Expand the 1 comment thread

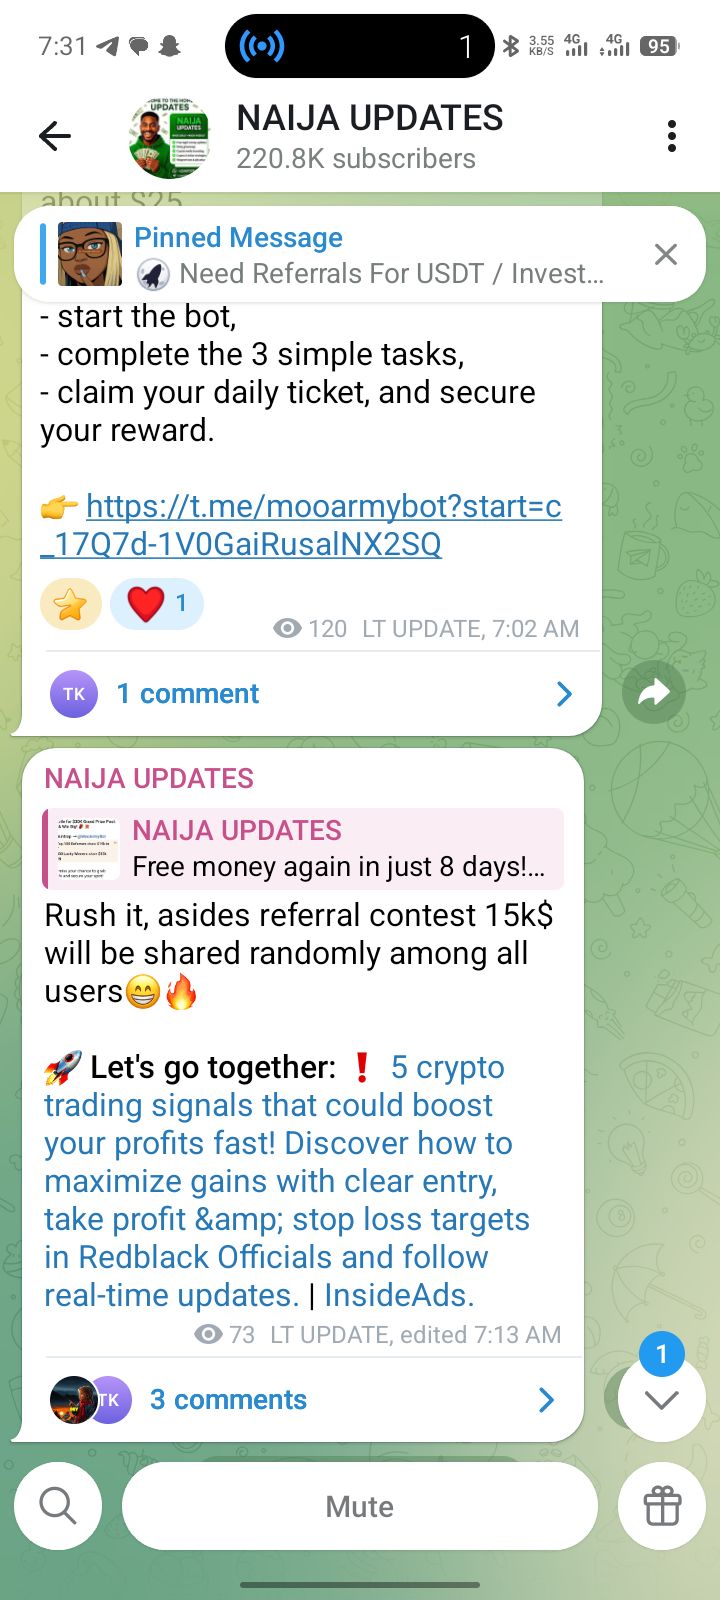[311, 694]
